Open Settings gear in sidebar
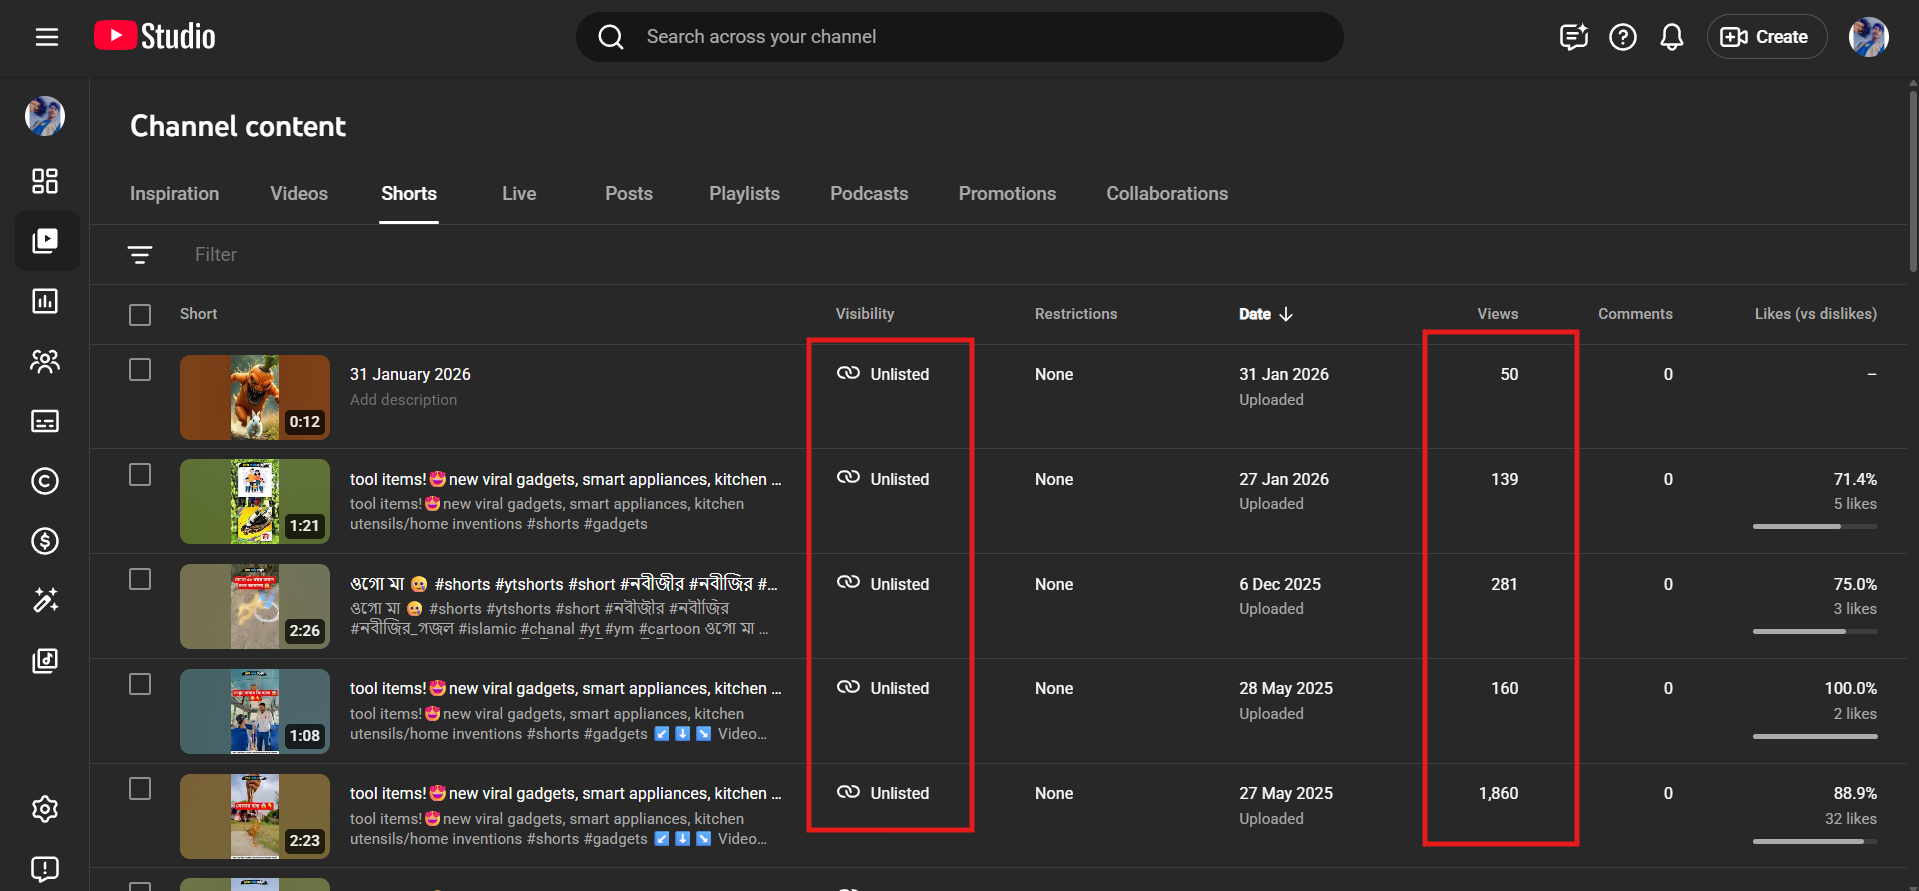This screenshot has width=1919, height=891. click(x=45, y=808)
